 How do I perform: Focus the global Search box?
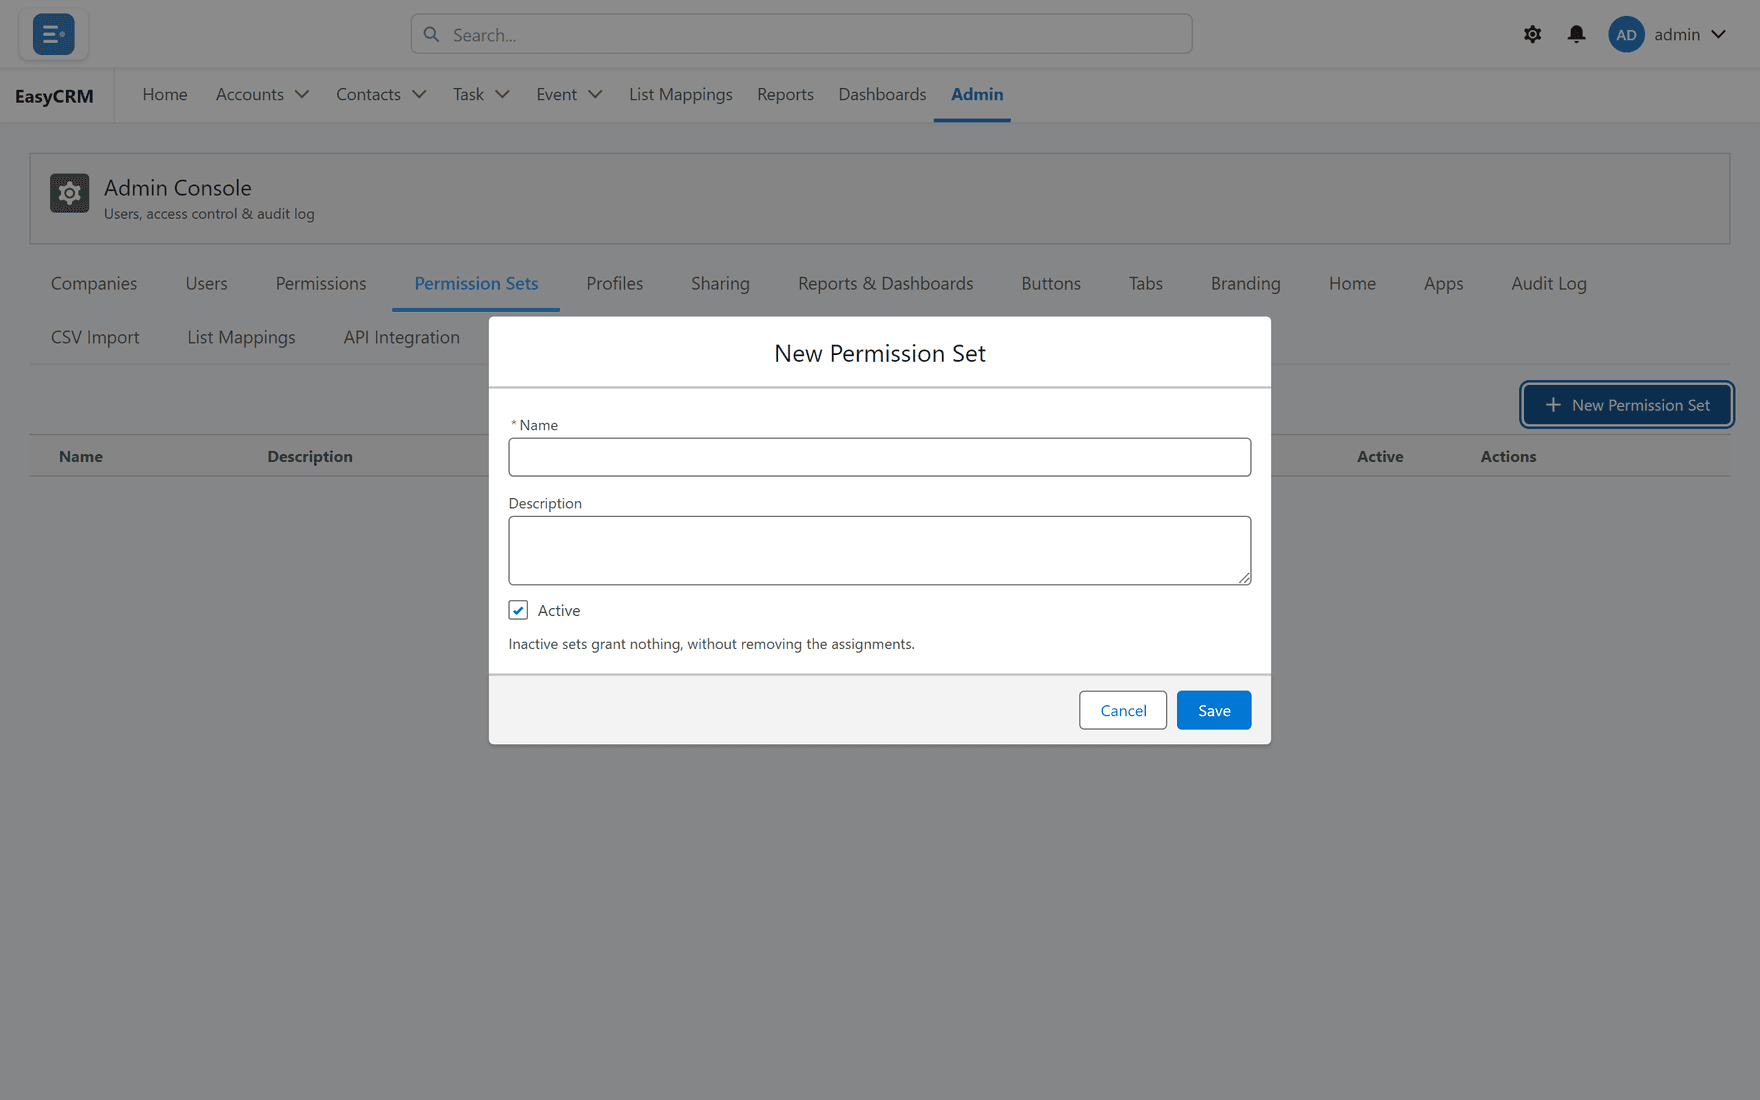click(801, 34)
